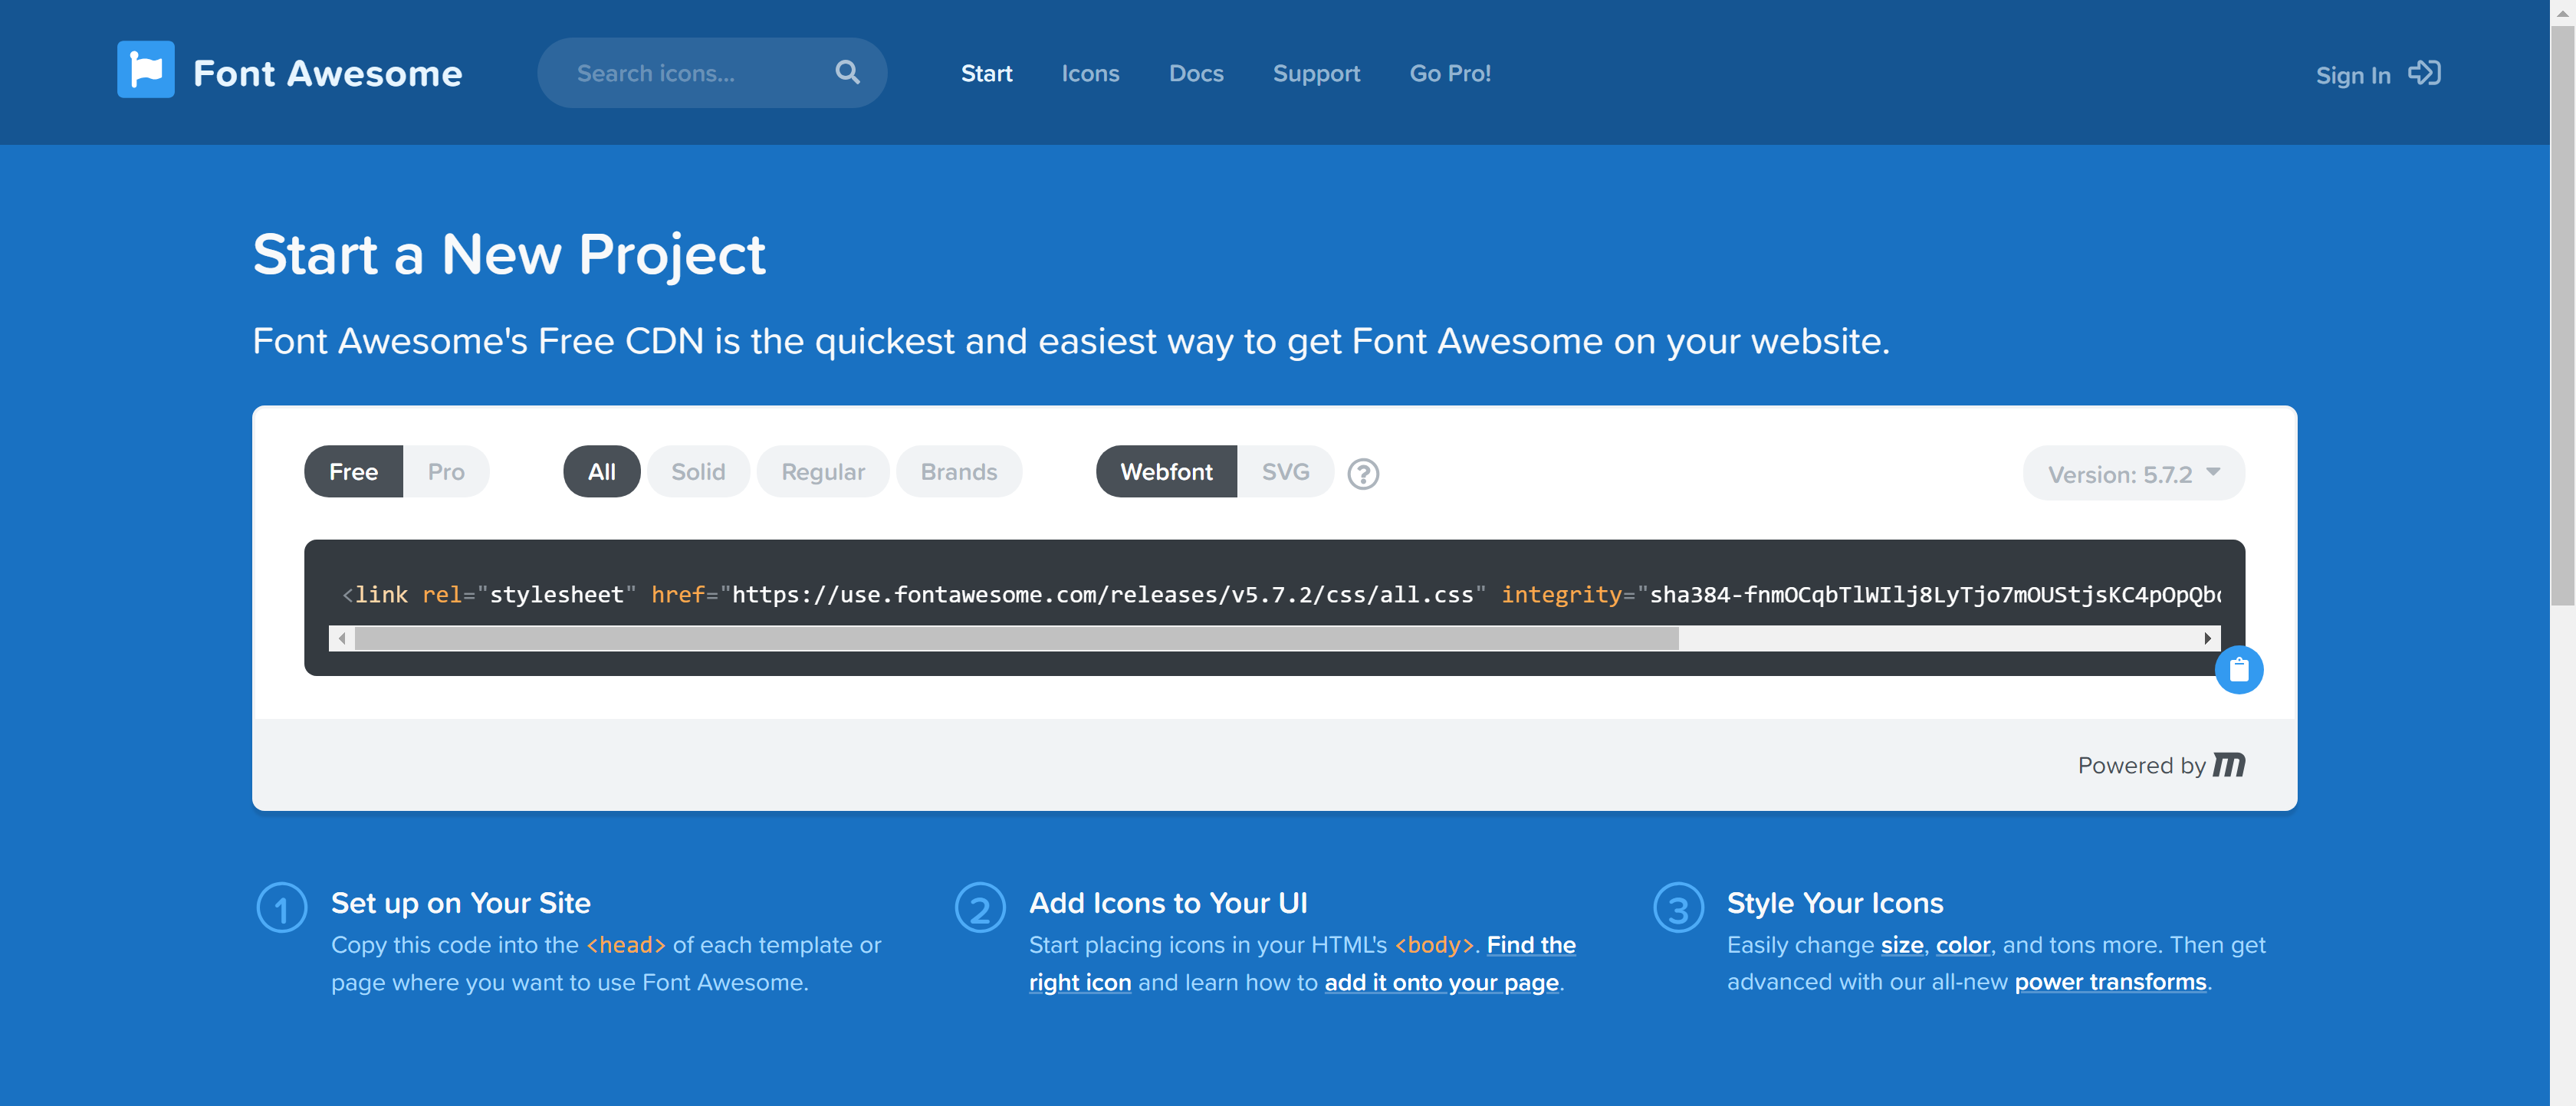
Task: Open the 'power transforms' link
Action: tap(2110, 982)
